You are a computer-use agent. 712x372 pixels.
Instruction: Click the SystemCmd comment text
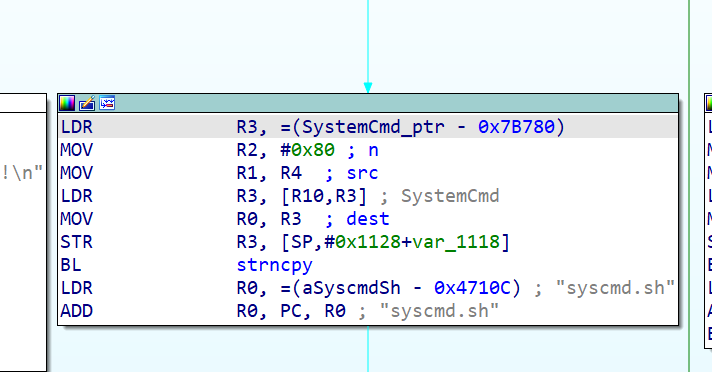click(x=450, y=196)
